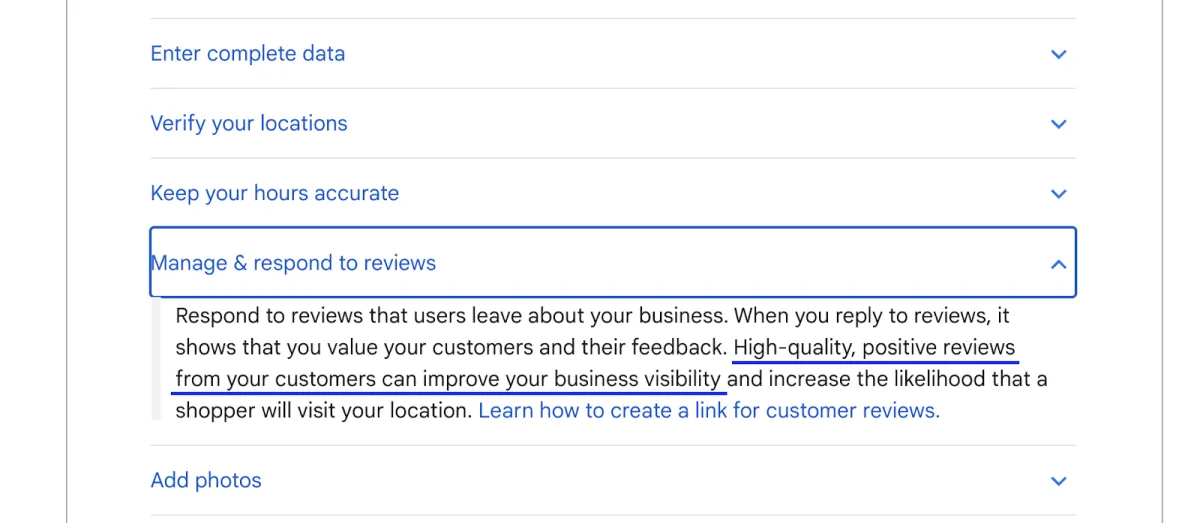Click the phrase shopper will visit your location

pyautogui.click(x=322, y=411)
